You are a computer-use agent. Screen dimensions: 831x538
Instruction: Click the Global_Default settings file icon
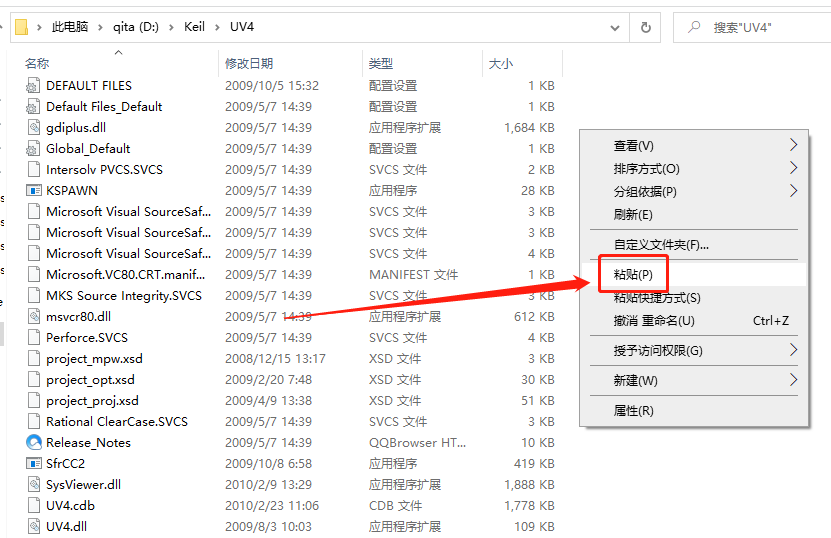click(x=33, y=148)
